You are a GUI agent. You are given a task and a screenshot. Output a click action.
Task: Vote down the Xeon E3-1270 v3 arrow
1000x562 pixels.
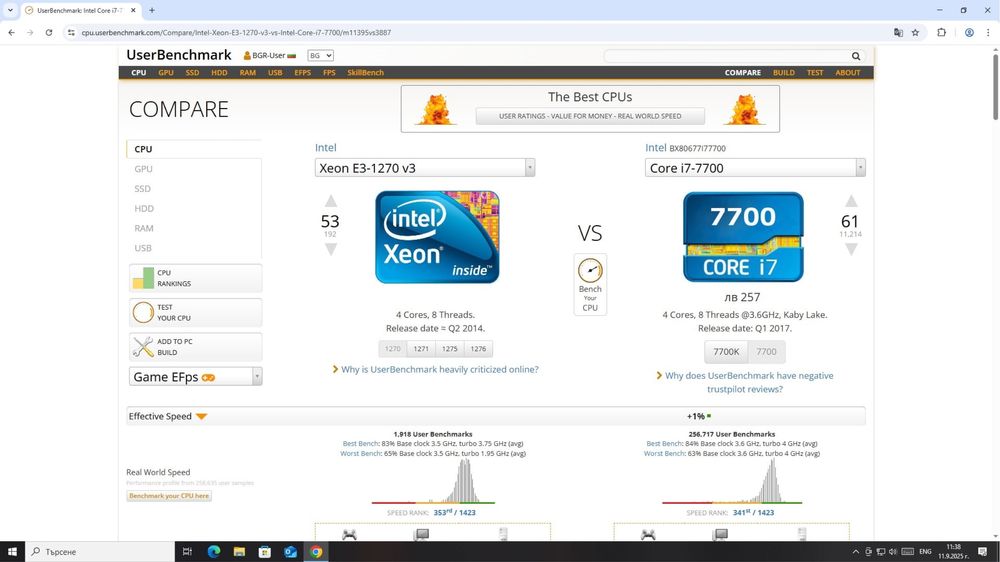pos(330,249)
